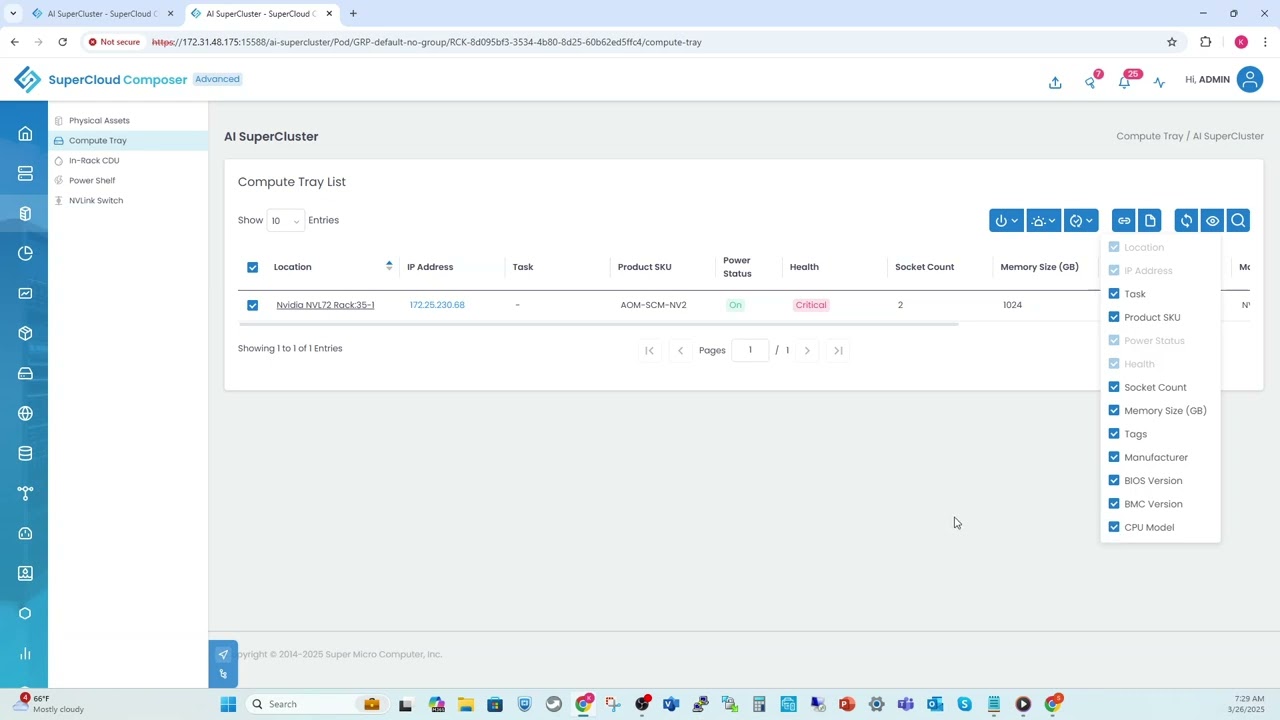Screen dimensions: 1280x720
Task: Open the update/sync actions dropdown
Action: pyautogui.click(x=1081, y=221)
